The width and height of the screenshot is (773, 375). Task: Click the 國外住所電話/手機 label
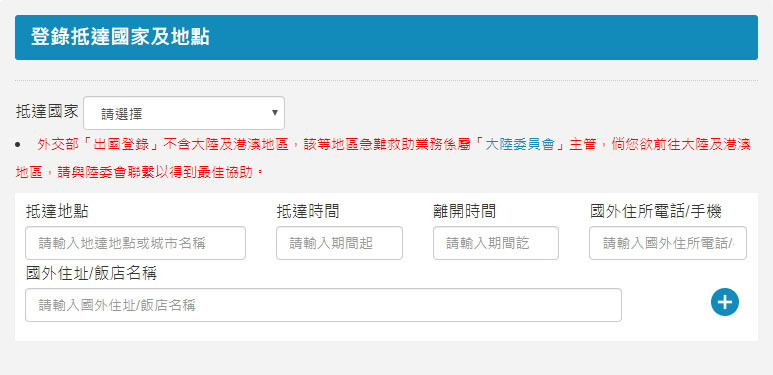[x=656, y=211]
